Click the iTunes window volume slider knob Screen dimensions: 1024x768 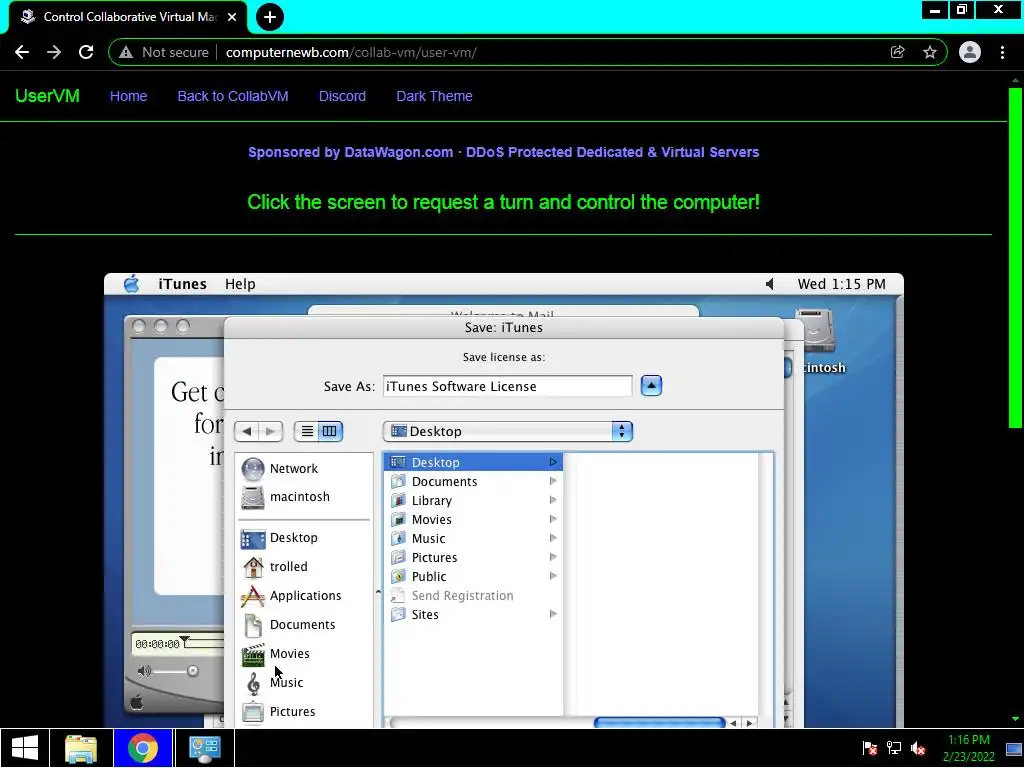(193, 671)
